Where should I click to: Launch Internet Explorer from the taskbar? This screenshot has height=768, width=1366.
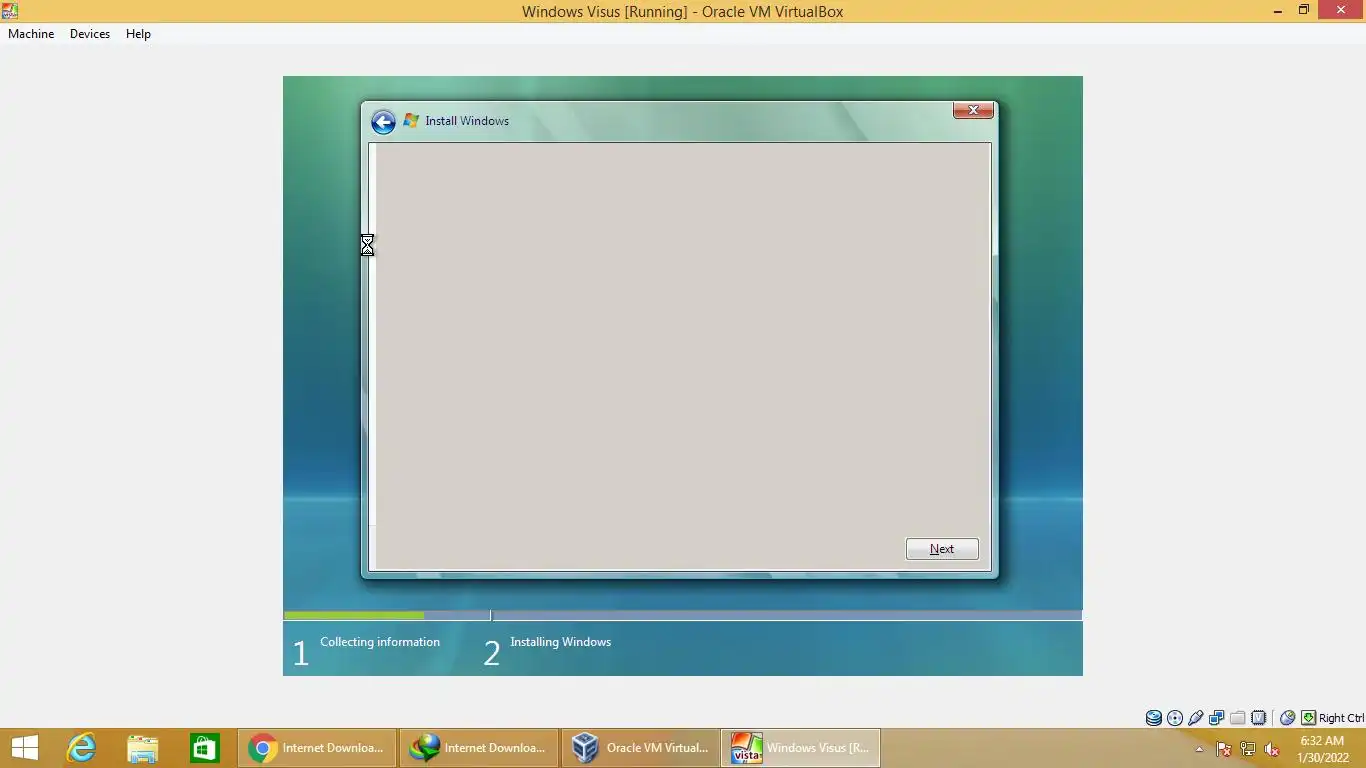(x=81, y=748)
